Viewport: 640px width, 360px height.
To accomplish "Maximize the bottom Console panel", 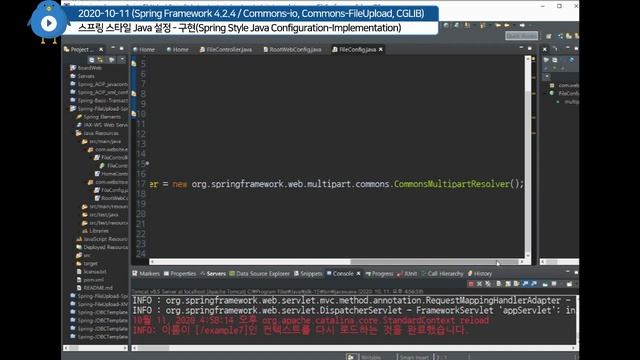I will (x=576, y=272).
